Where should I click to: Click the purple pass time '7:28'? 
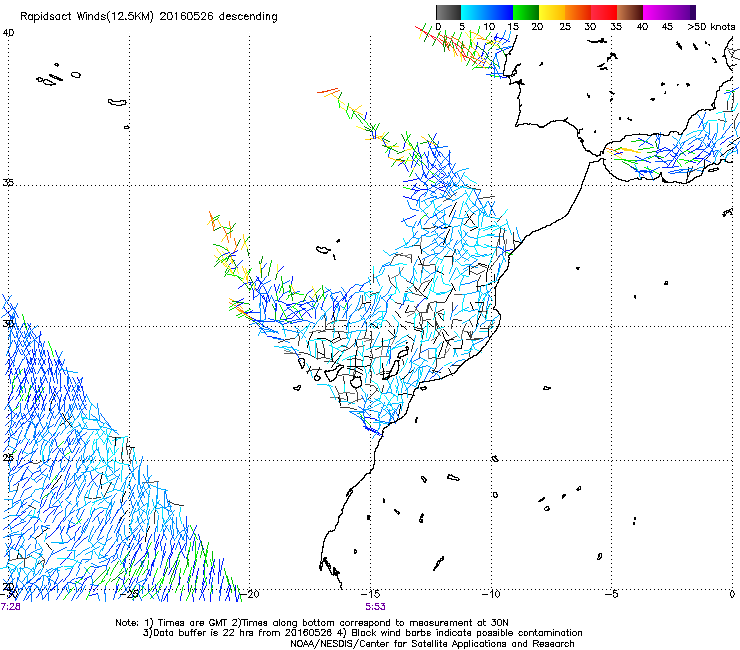(10, 607)
